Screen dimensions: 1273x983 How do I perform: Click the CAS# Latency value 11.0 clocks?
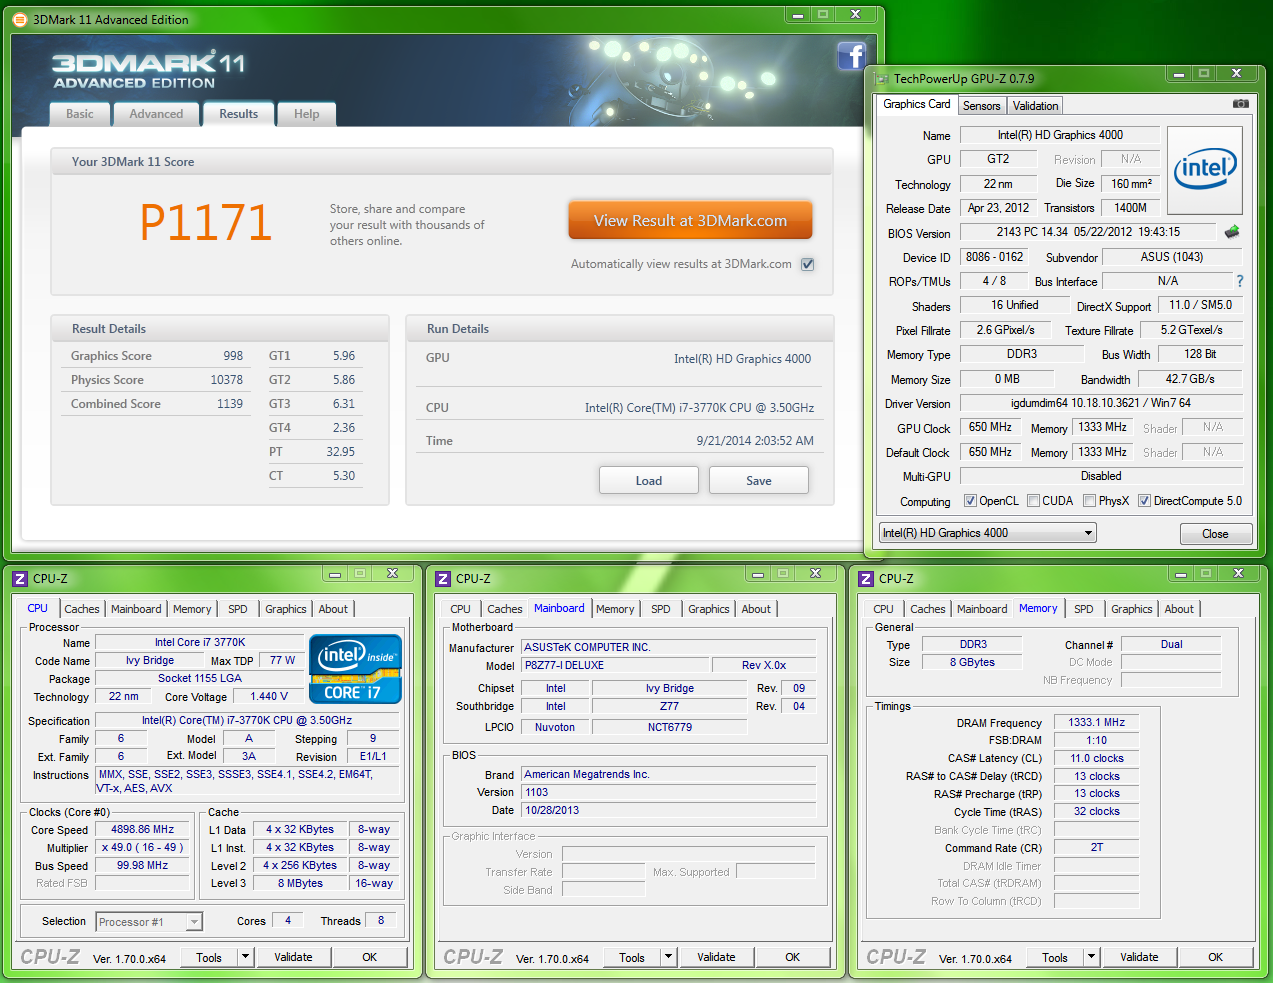point(1096,758)
